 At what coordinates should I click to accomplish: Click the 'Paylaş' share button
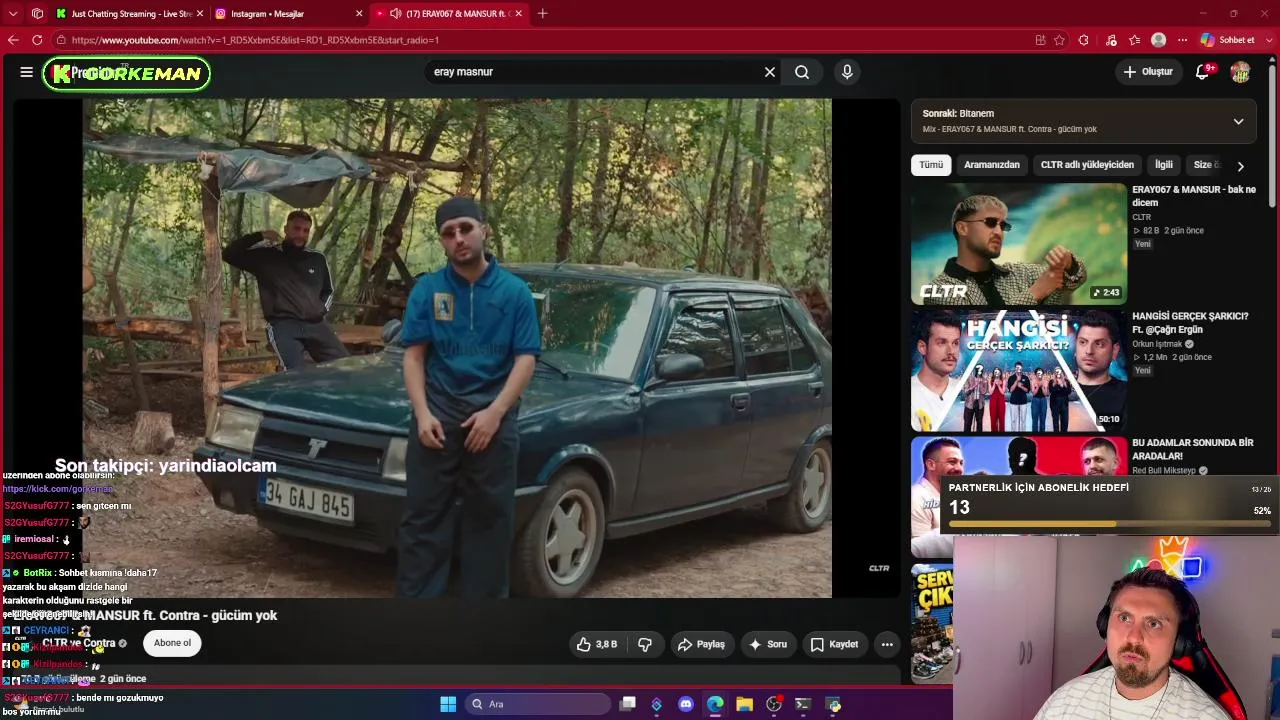click(x=701, y=644)
